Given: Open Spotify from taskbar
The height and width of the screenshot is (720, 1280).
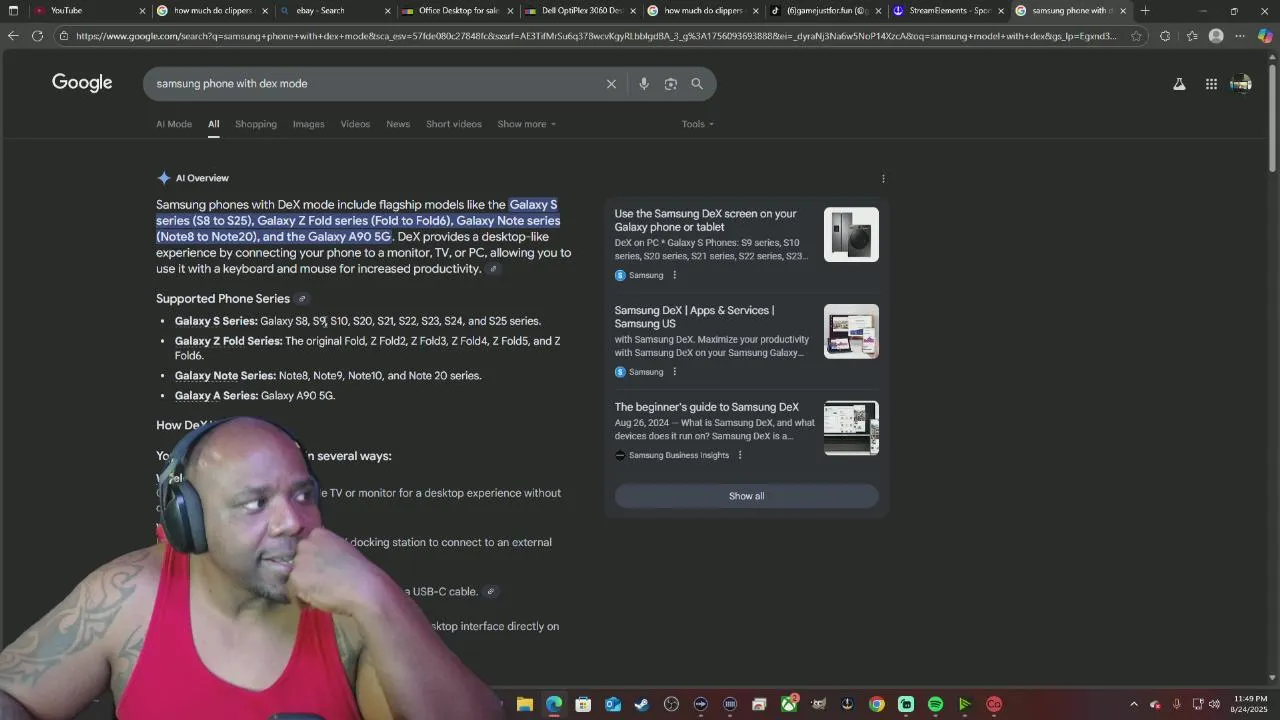Looking at the screenshot, I should click(935, 704).
